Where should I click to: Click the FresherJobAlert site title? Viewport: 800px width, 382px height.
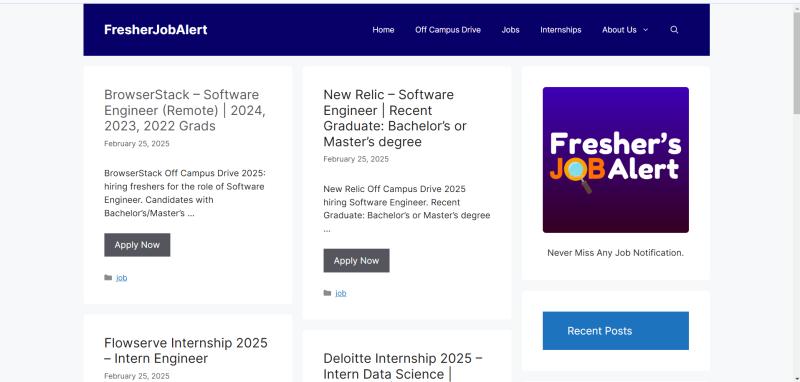tap(156, 30)
